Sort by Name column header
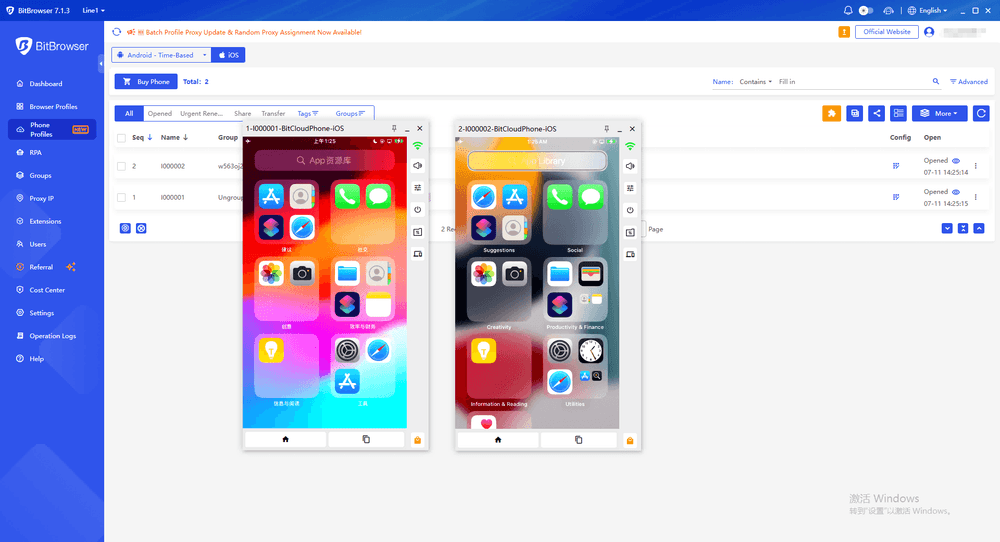 (174, 138)
